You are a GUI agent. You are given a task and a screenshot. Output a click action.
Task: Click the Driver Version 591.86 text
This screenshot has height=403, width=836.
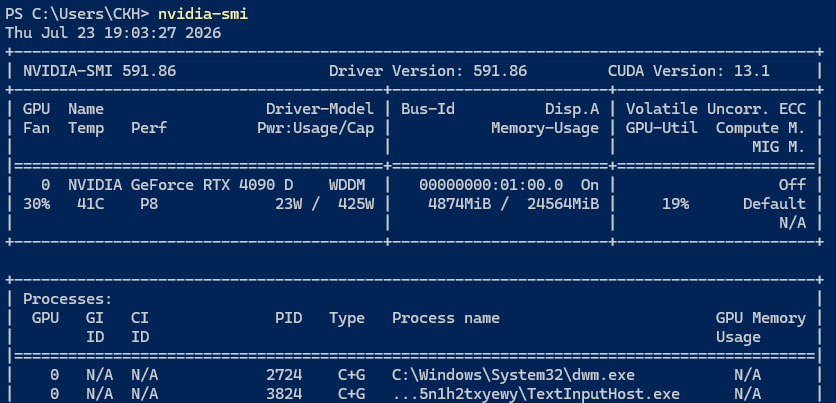pyautogui.click(x=428, y=71)
